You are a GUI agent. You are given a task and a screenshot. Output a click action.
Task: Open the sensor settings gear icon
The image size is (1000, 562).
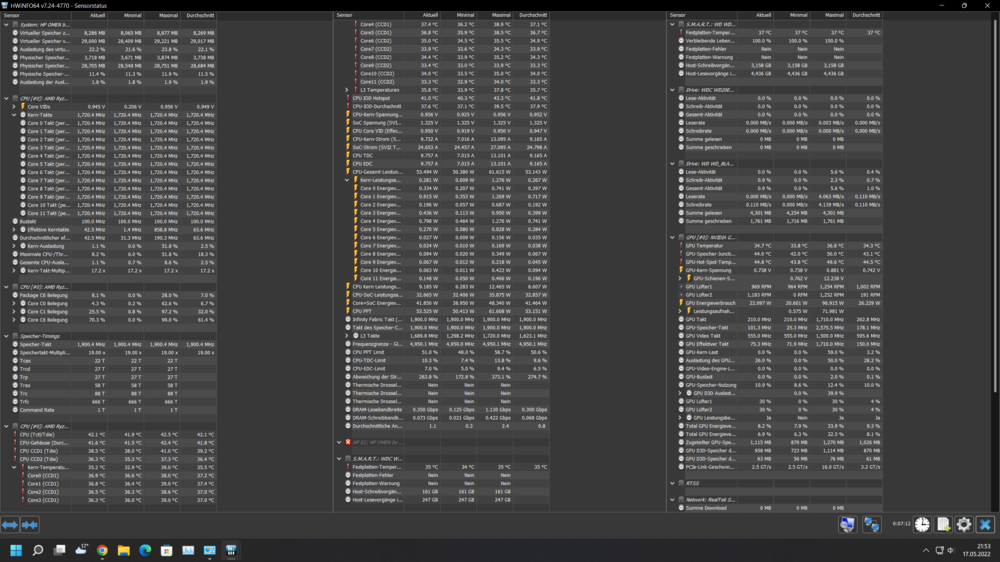(x=964, y=525)
